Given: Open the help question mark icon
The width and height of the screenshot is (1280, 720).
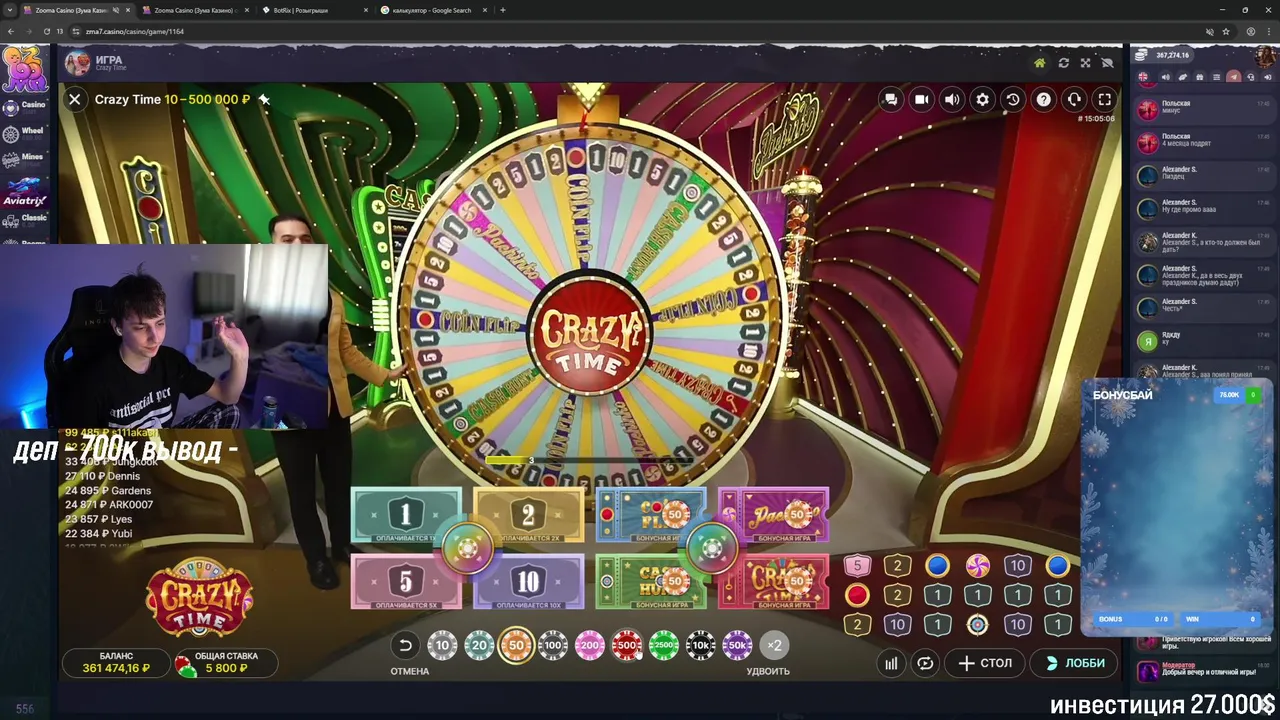Looking at the screenshot, I should (x=1044, y=99).
